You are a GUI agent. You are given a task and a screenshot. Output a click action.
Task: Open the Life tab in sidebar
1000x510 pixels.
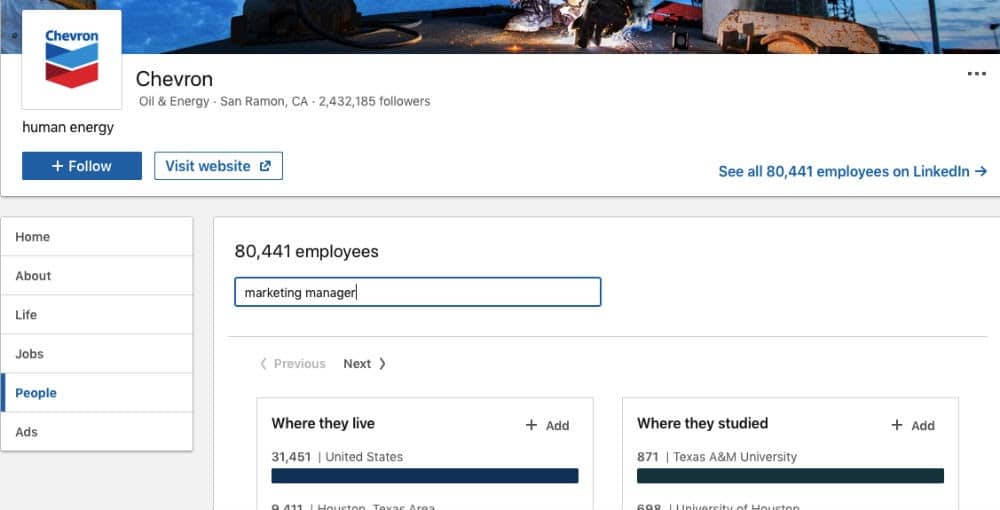pyautogui.click(x=97, y=315)
